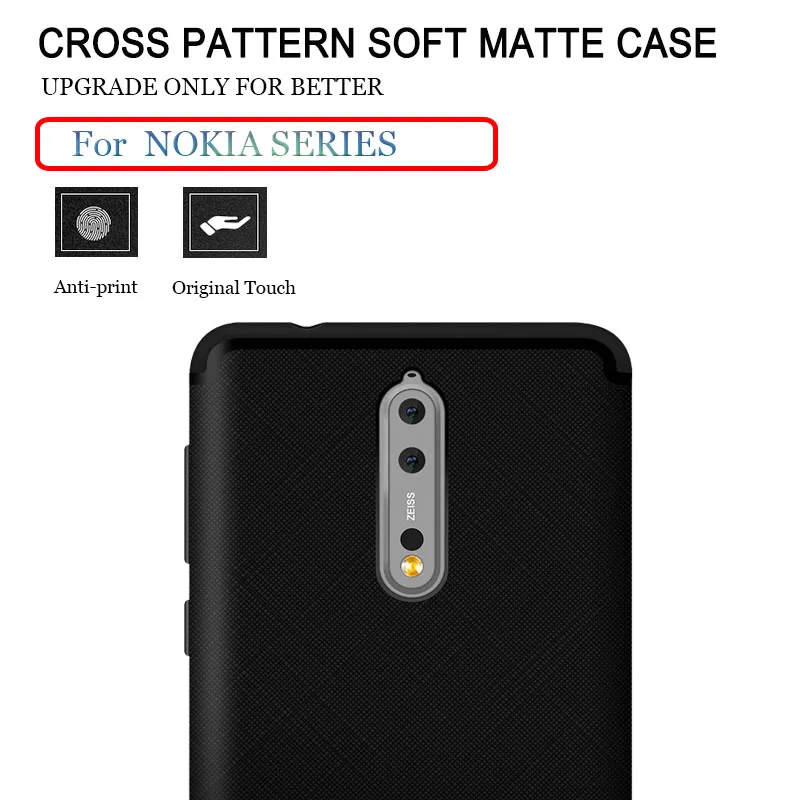Click the ZEISS logo on camera module
The height and width of the screenshot is (800, 800).
pyautogui.click(x=411, y=506)
